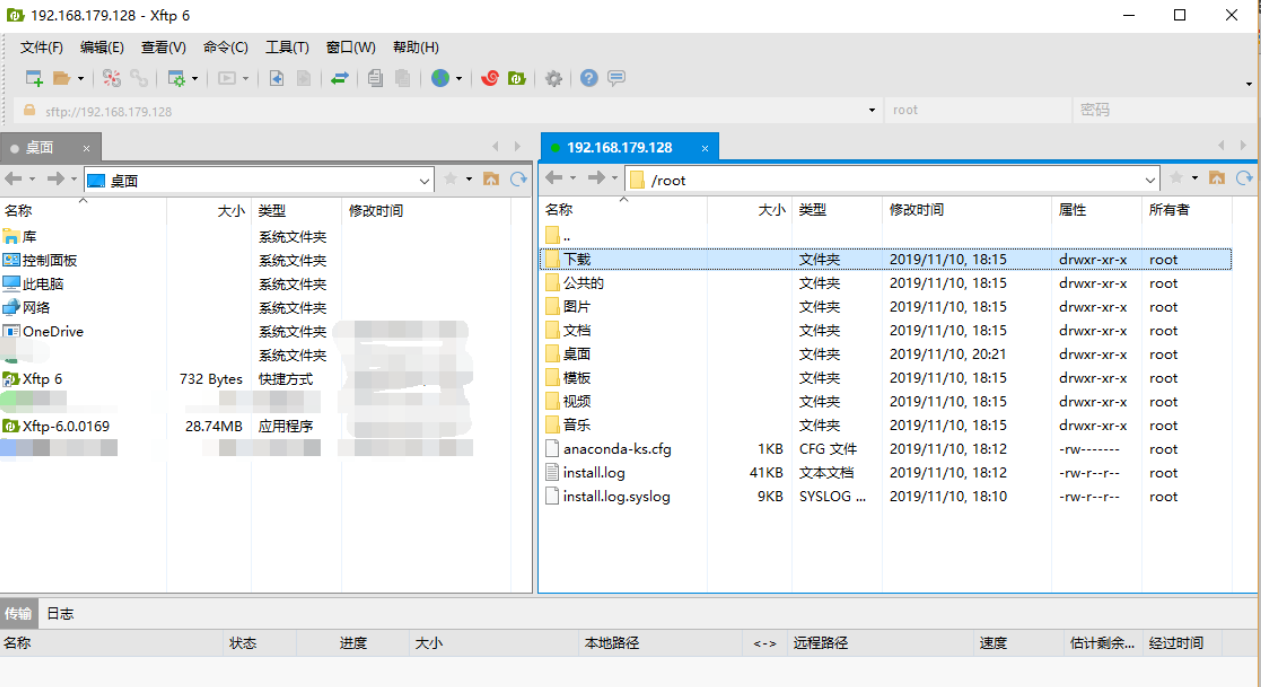The height and width of the screenshot is (687, 1261).
Task: Click the globe icon in the toolbar
Action: [440, 78]
